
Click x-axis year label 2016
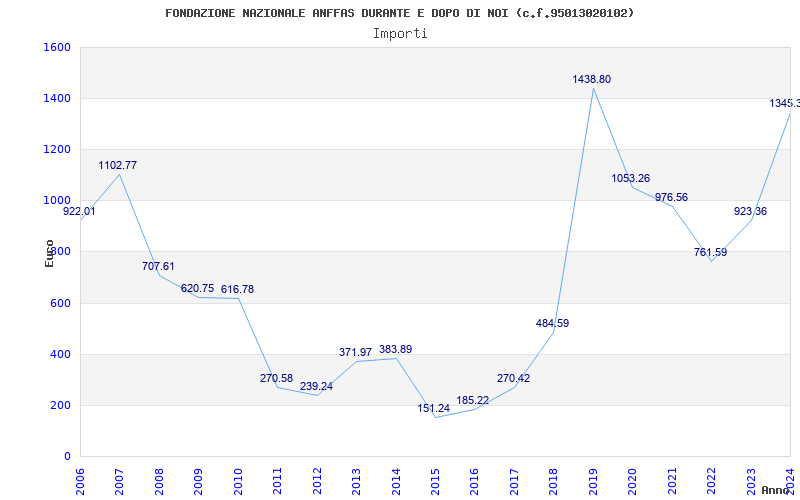[x=474, y=481]
